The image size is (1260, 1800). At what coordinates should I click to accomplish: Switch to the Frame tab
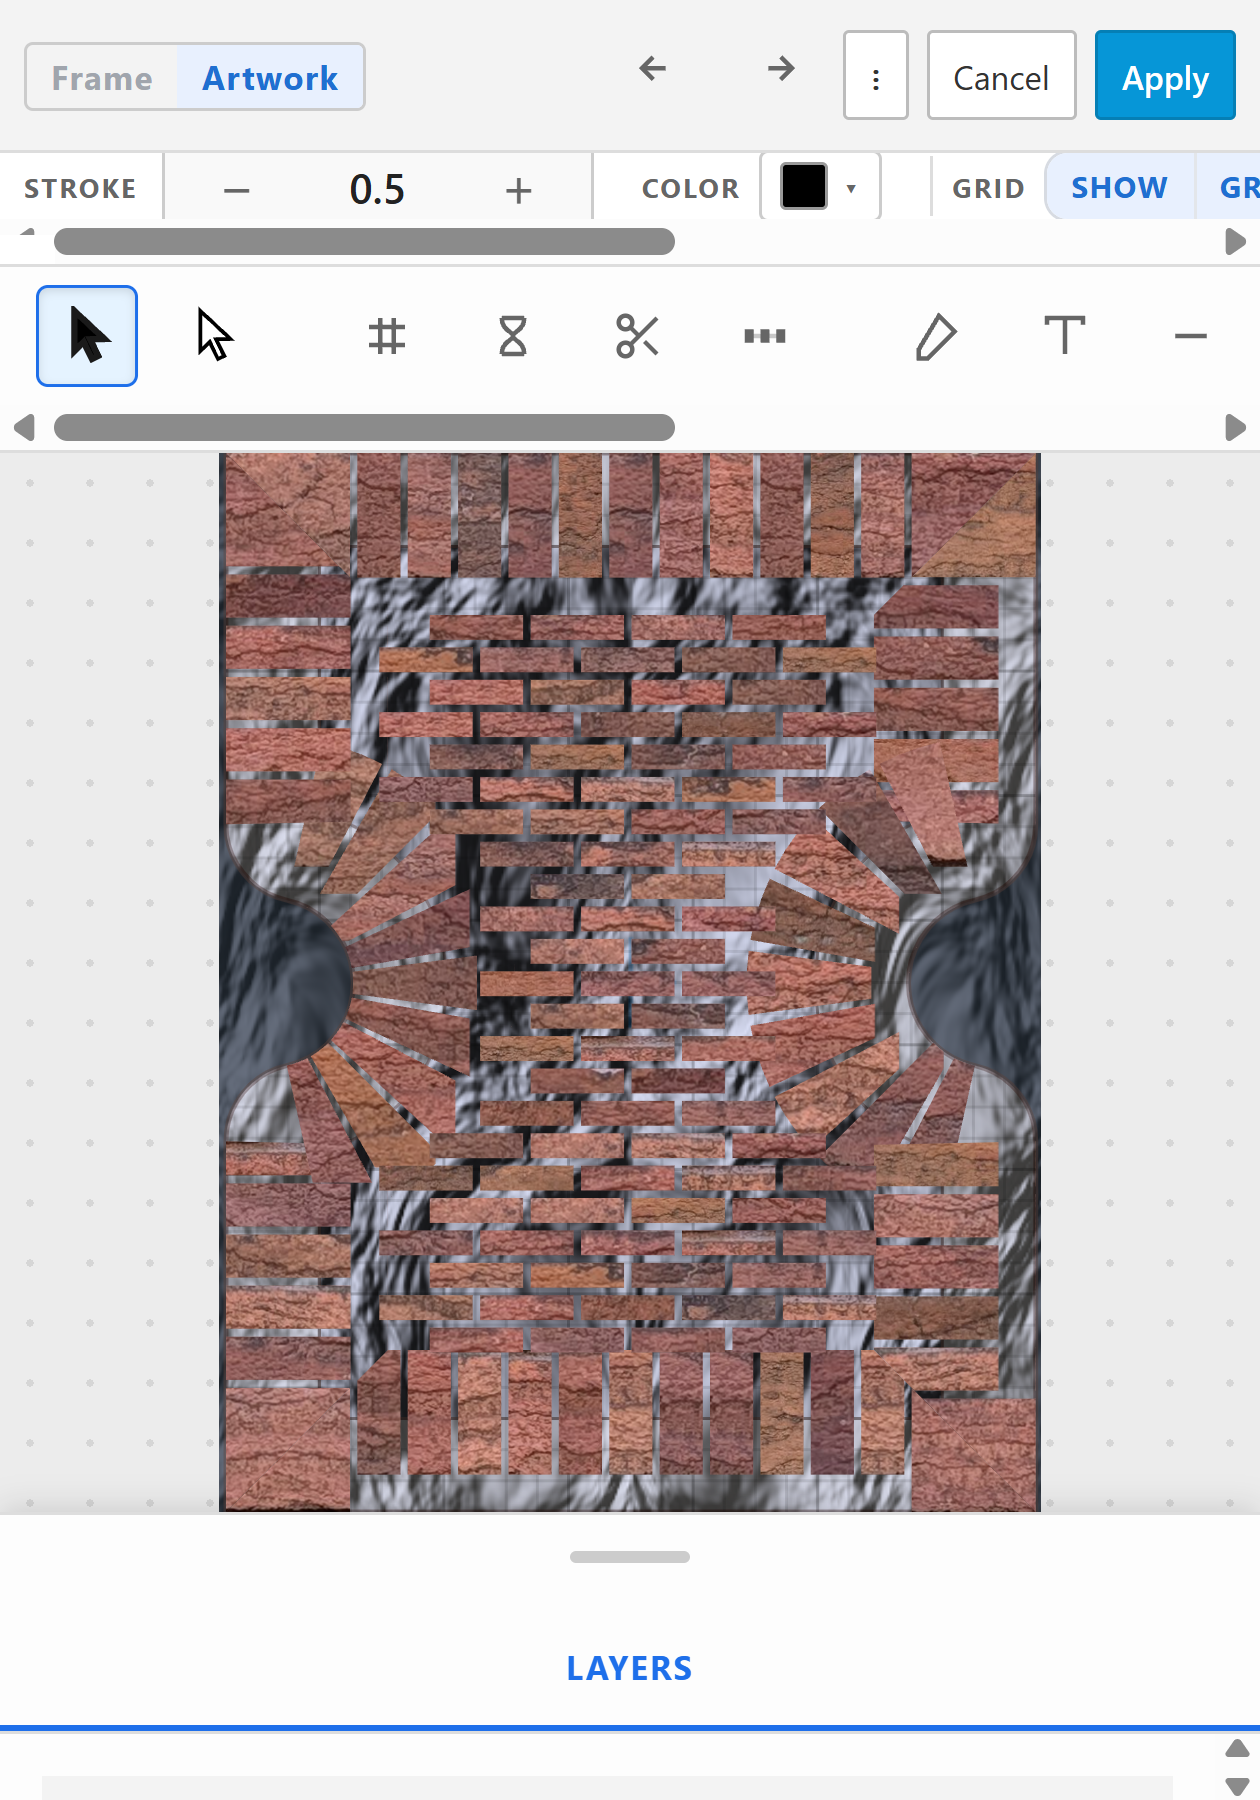[102, 77]
